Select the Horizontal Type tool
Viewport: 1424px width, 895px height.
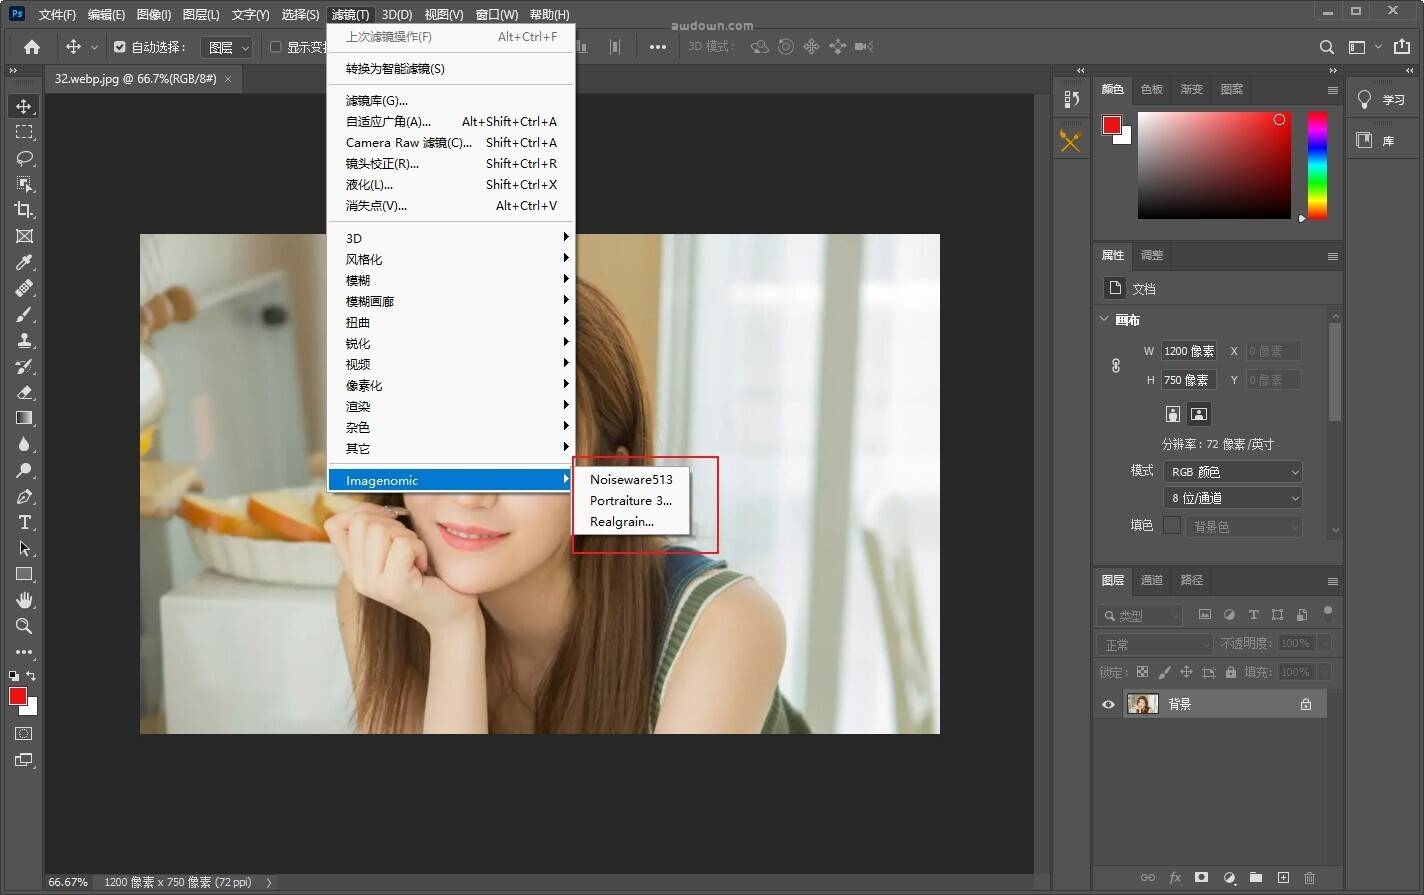[24, 522]
